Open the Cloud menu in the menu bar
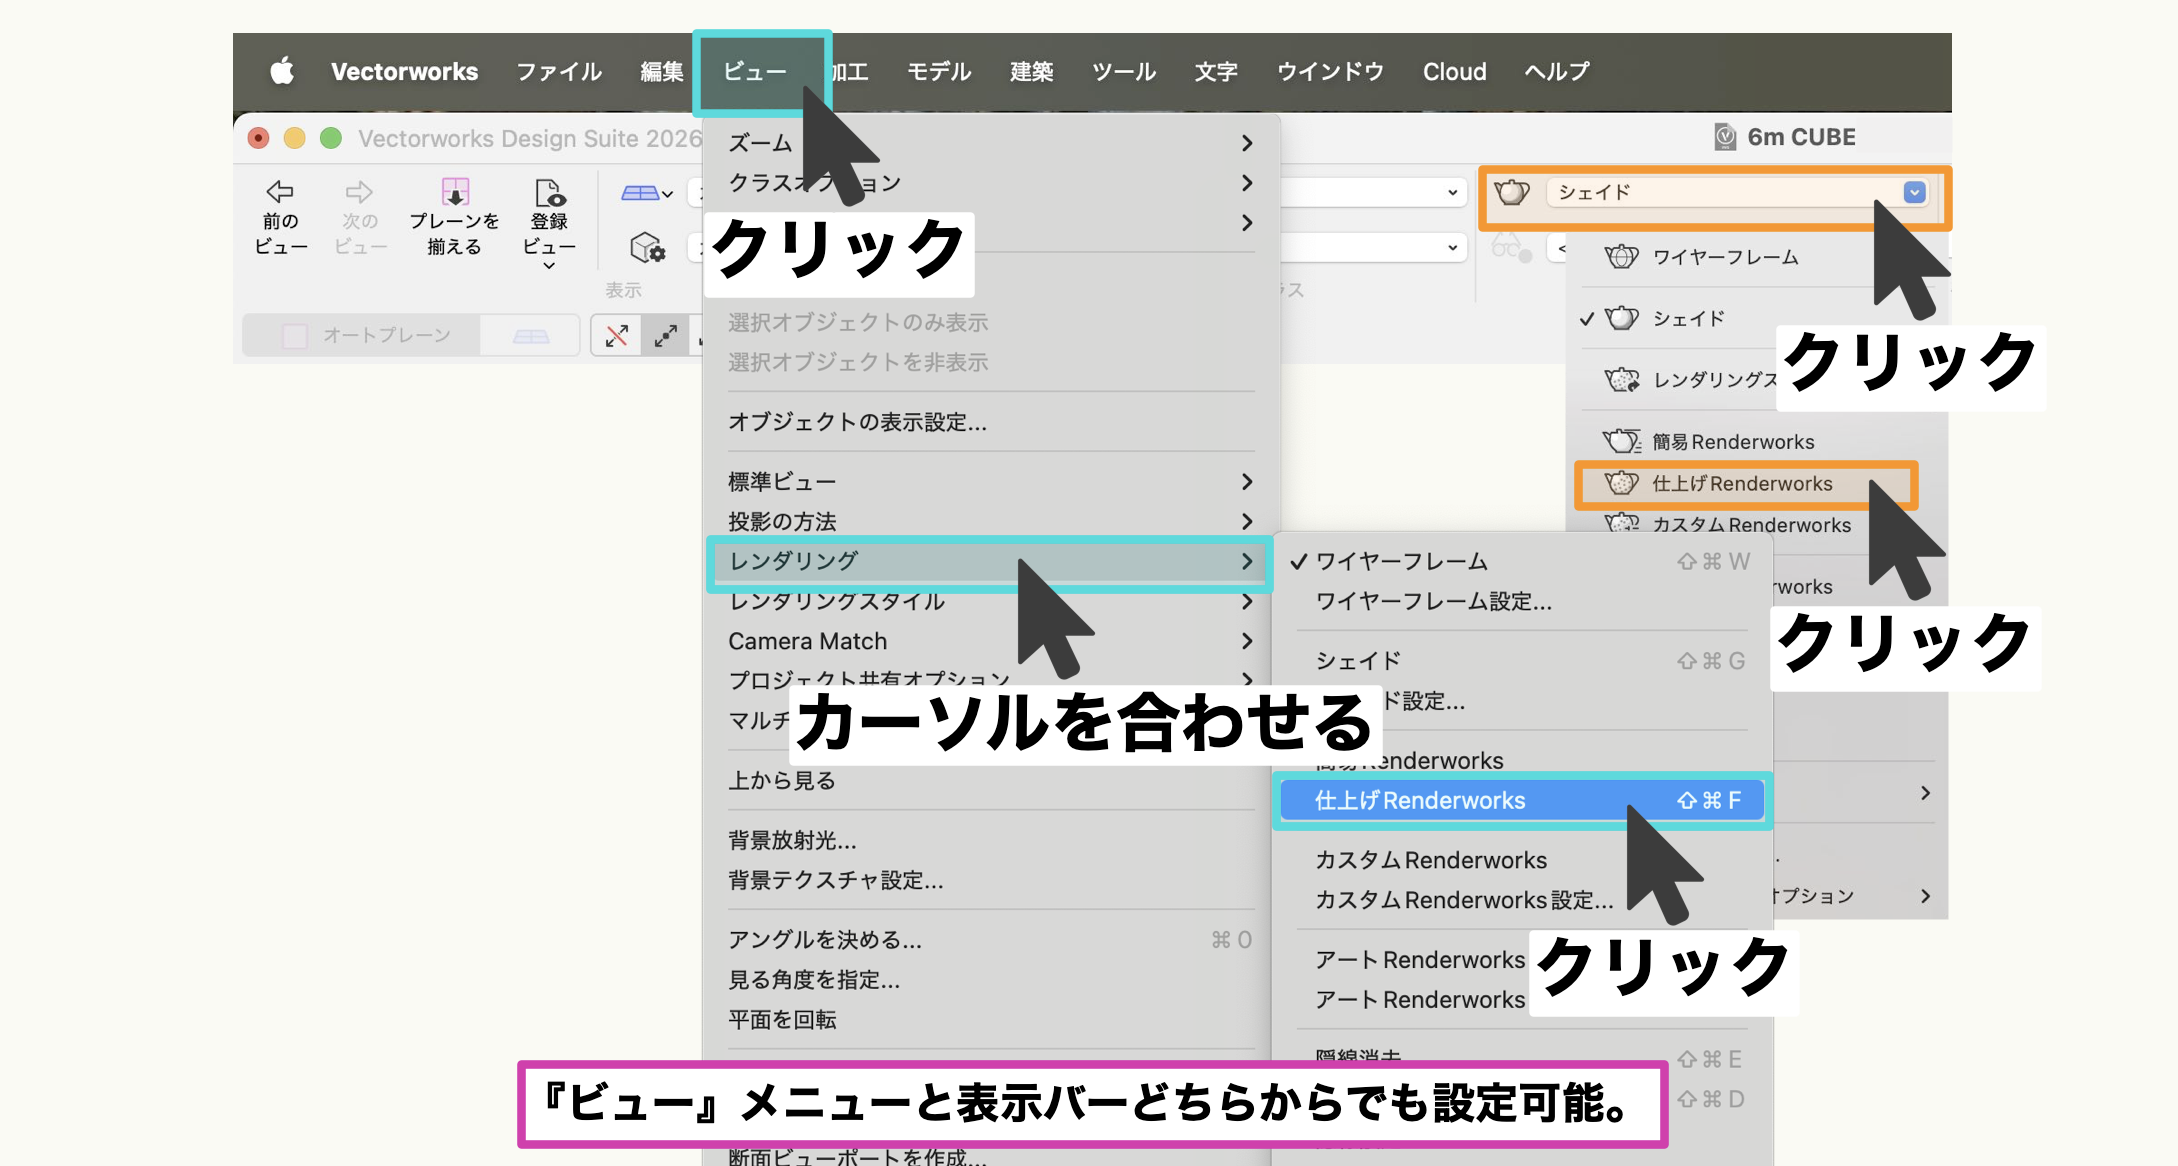 (1454, 72)
